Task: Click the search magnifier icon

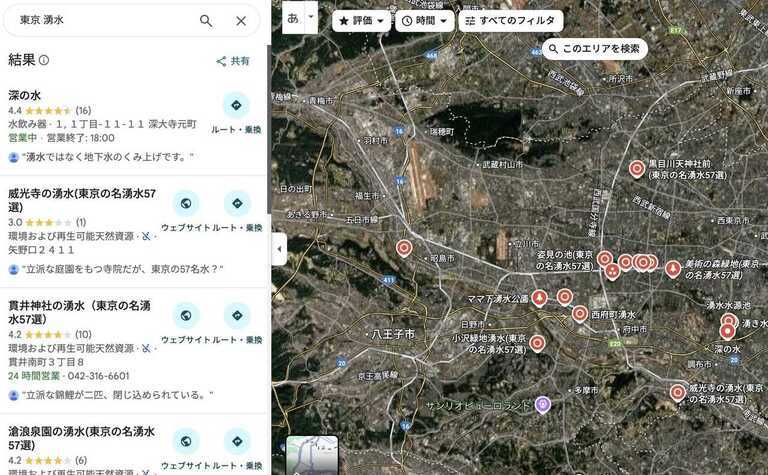Action: coord(206,21)
